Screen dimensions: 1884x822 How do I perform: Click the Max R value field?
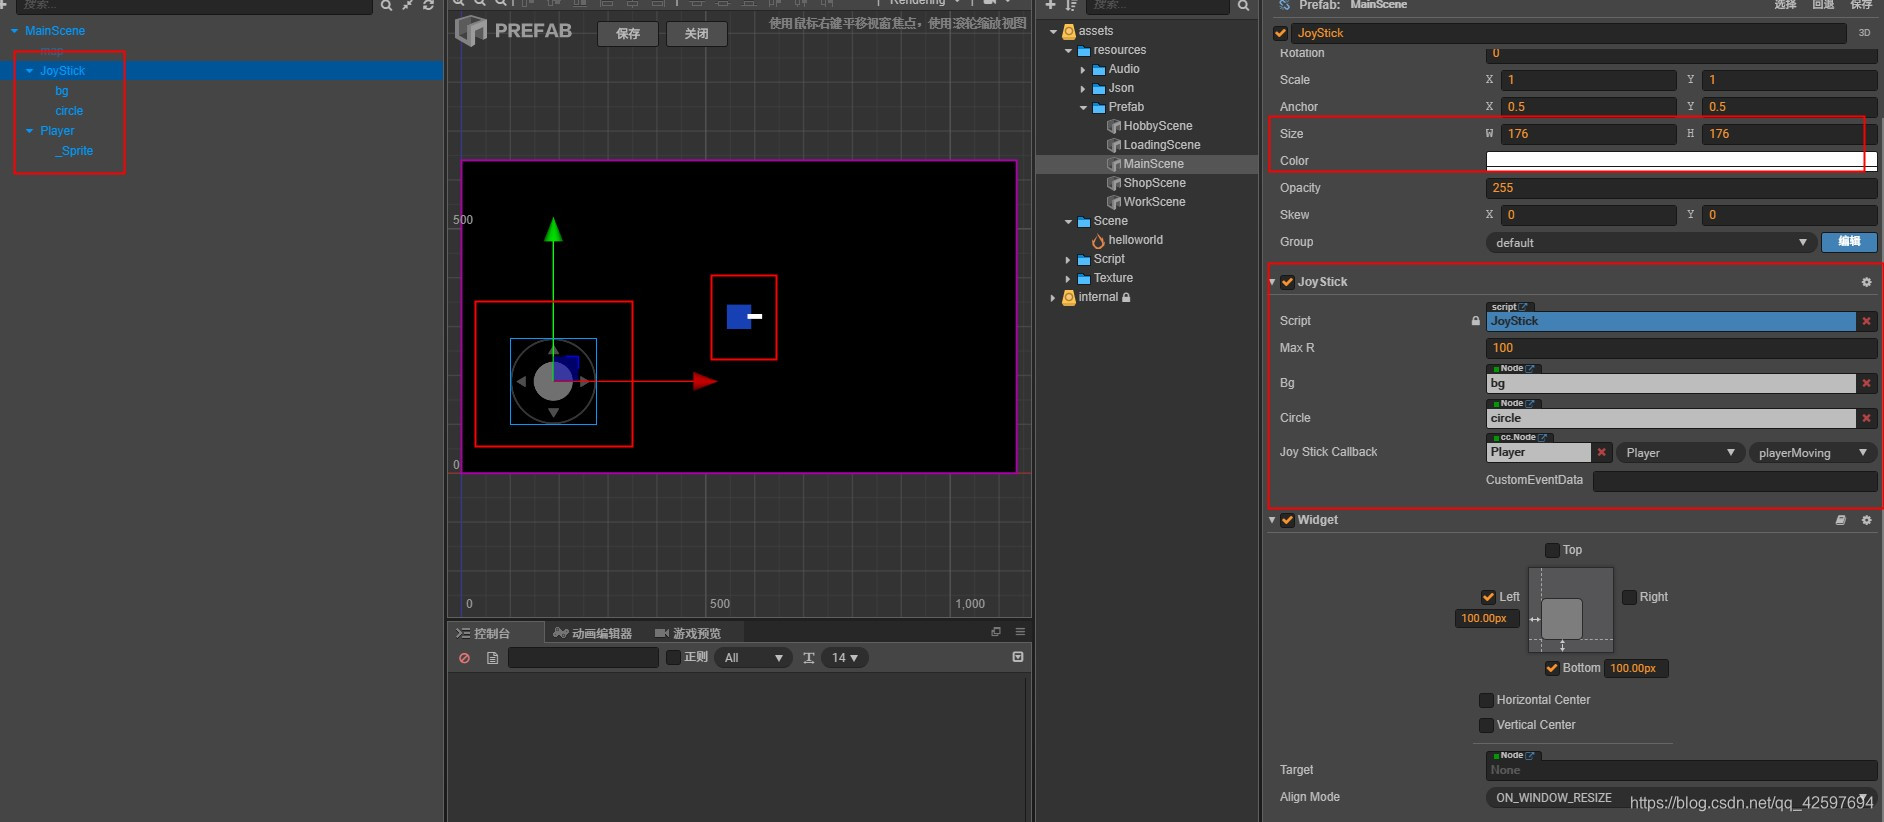1681,348
